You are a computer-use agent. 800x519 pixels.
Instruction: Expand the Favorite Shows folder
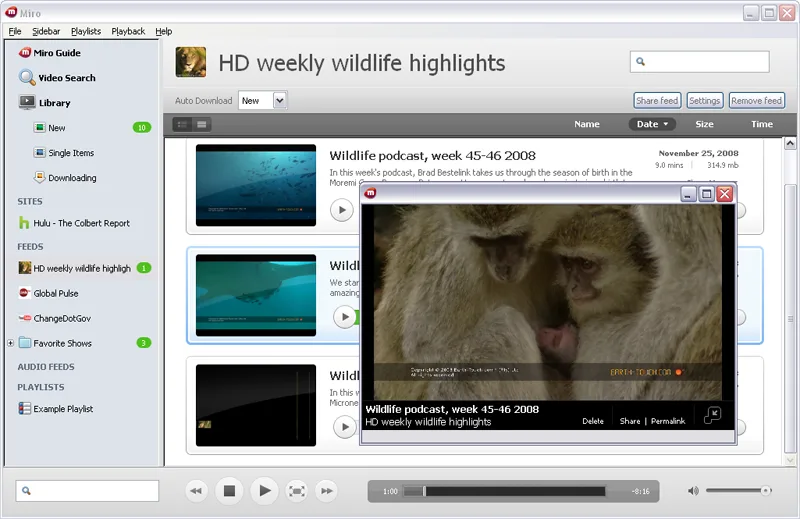(x=10, y=343)
